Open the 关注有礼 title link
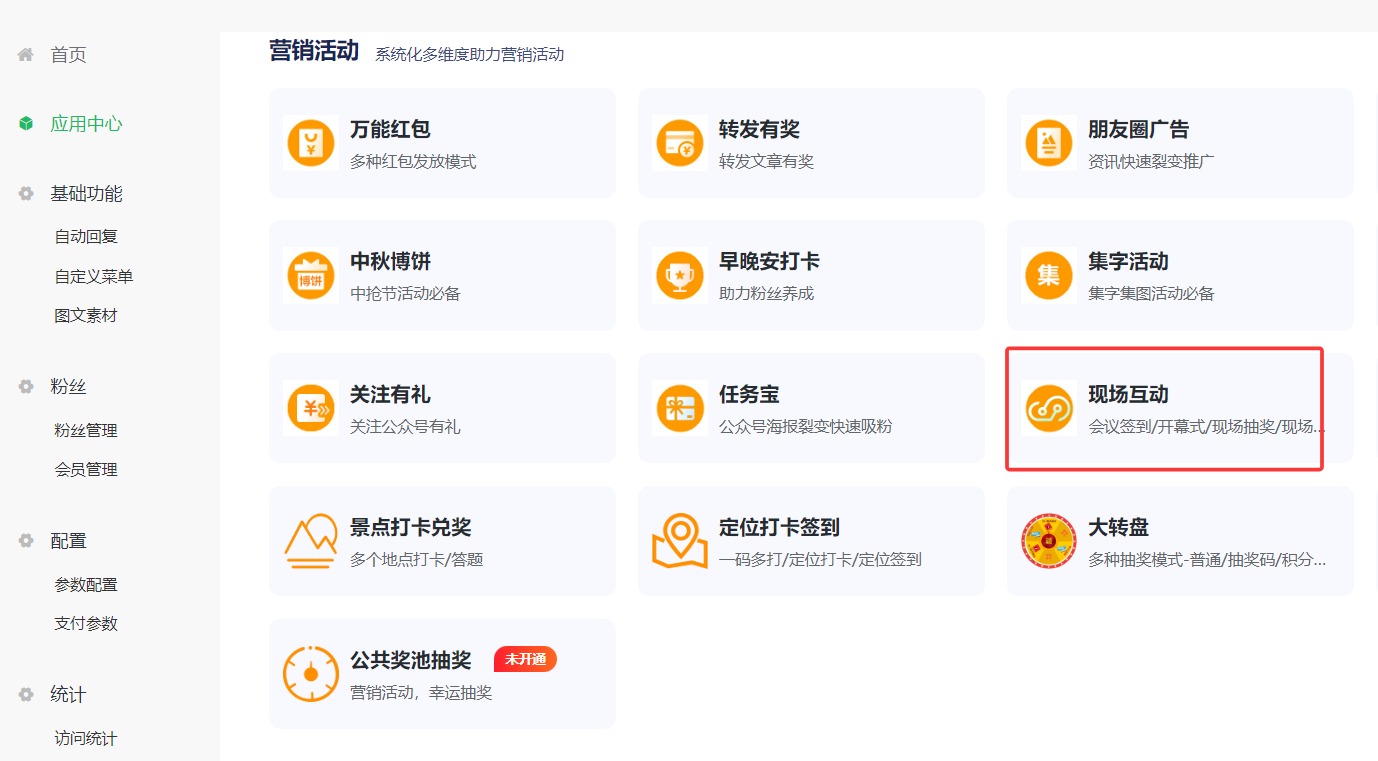Screen dimensions: 1378x761 (390, 395)
